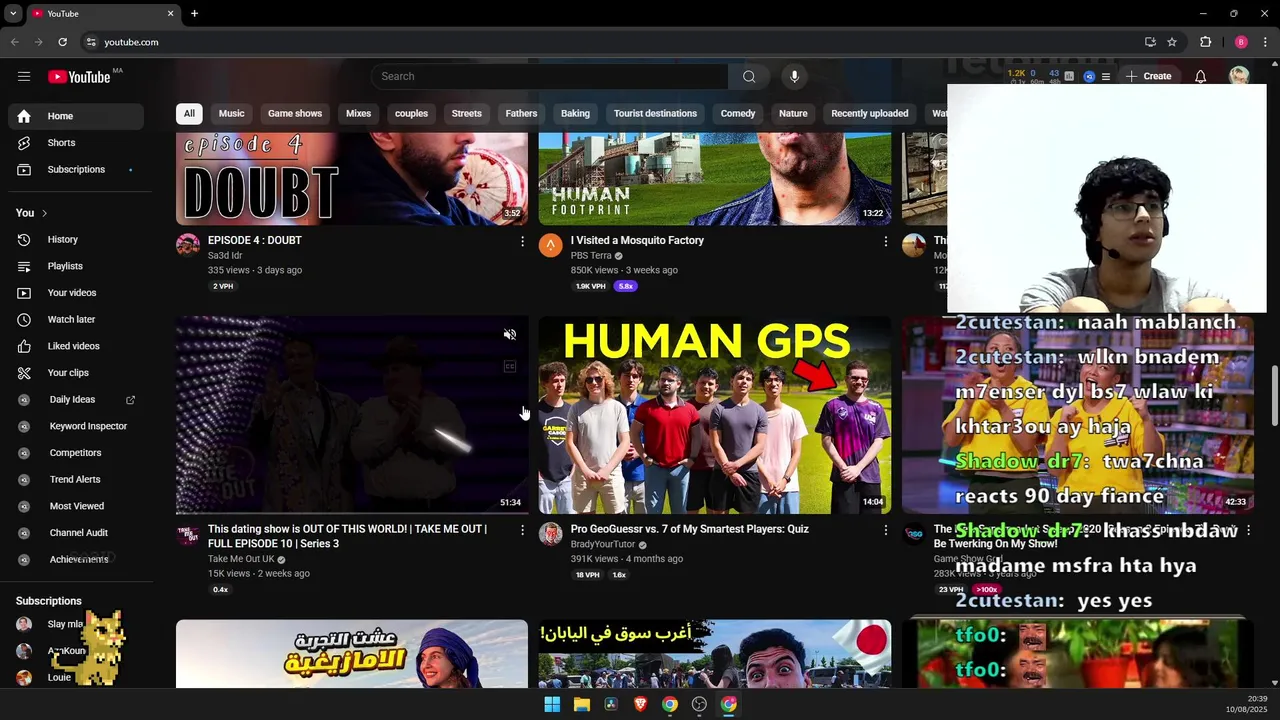The height and width of the screenshot is (720, 1280).
Task: Open the Sa3d Idr channel link
Action: (225, 256)
